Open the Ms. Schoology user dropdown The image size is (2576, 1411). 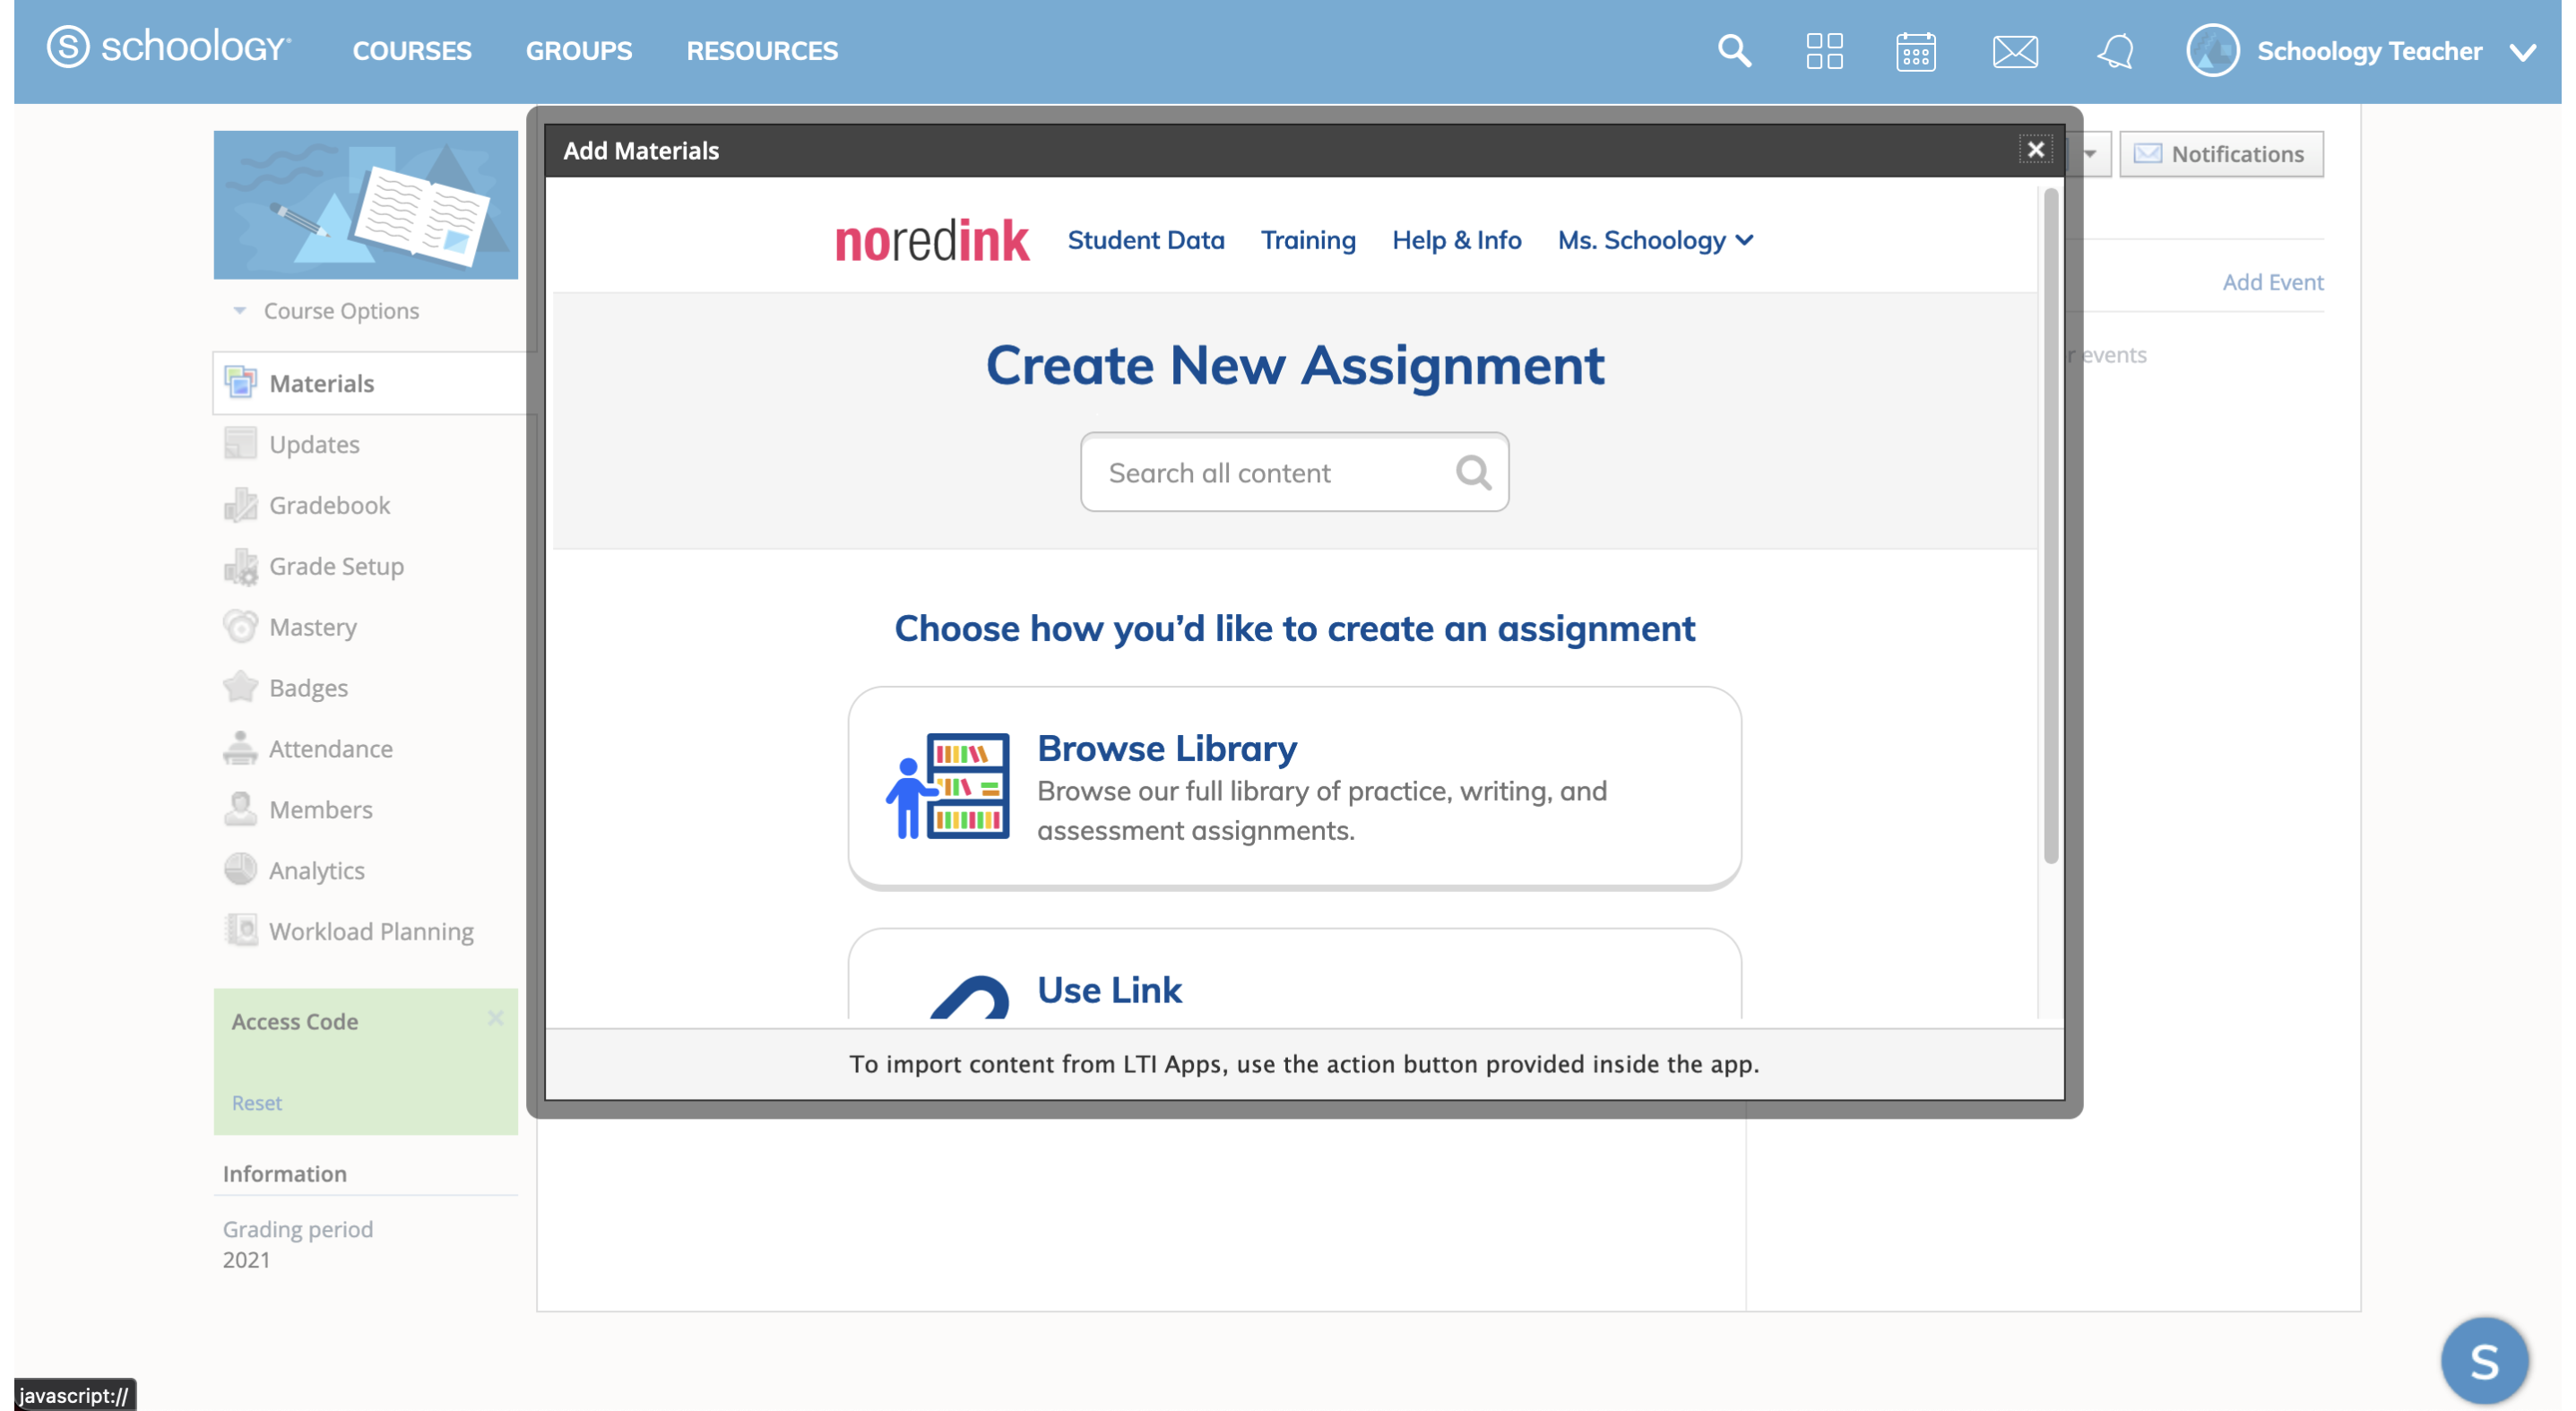click(x=1655, y=240)
